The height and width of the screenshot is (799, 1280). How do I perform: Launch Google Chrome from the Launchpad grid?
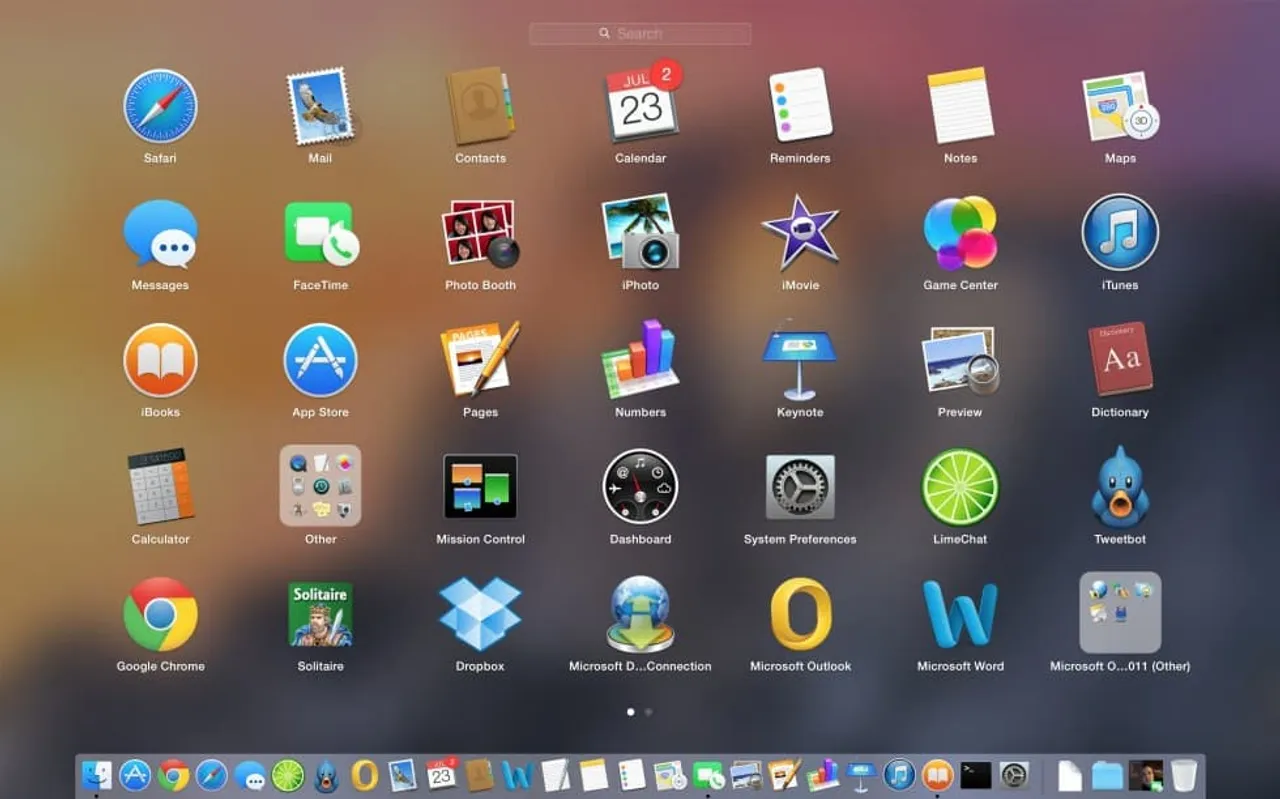click(x=160, y=614)
